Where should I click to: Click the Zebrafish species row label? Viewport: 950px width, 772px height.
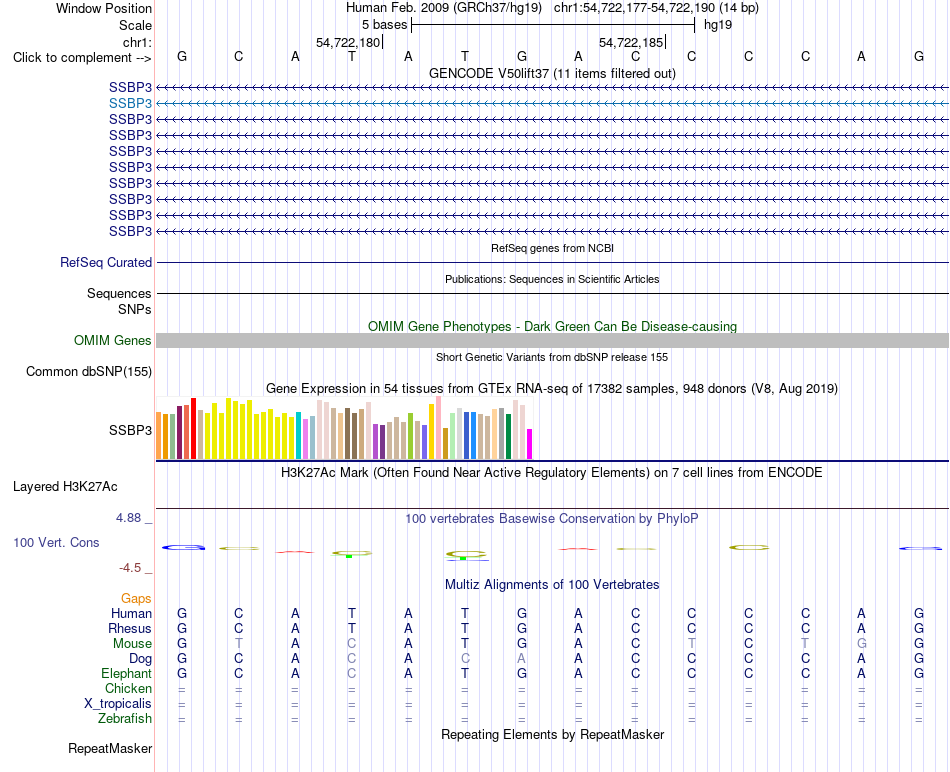click(125, 719)
